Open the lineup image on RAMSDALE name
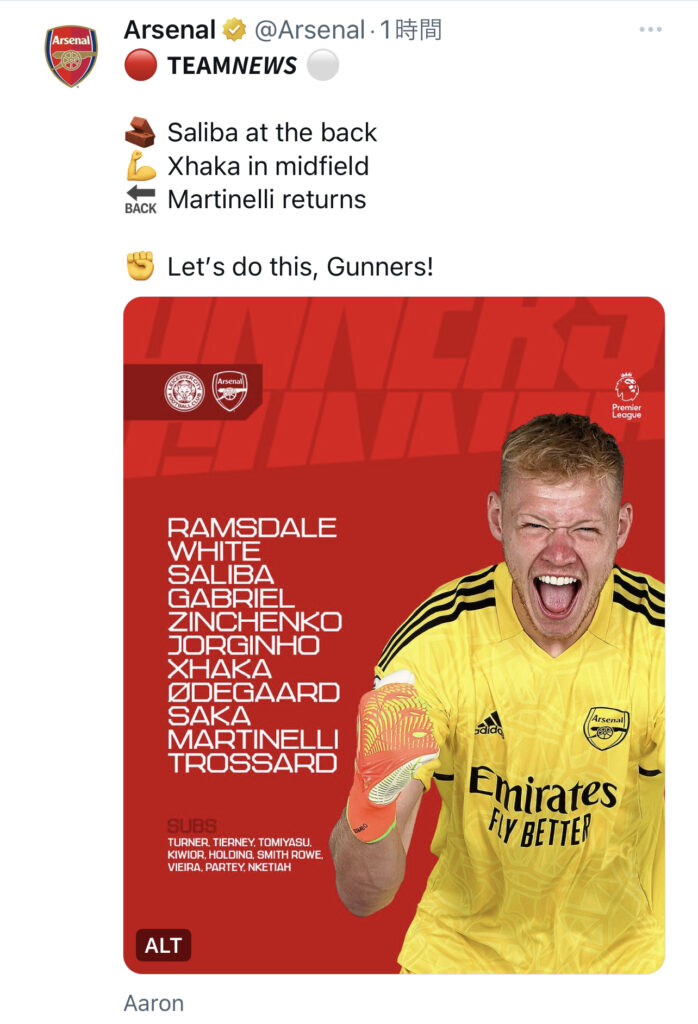 pyautogui.click(x=252, y=528)
